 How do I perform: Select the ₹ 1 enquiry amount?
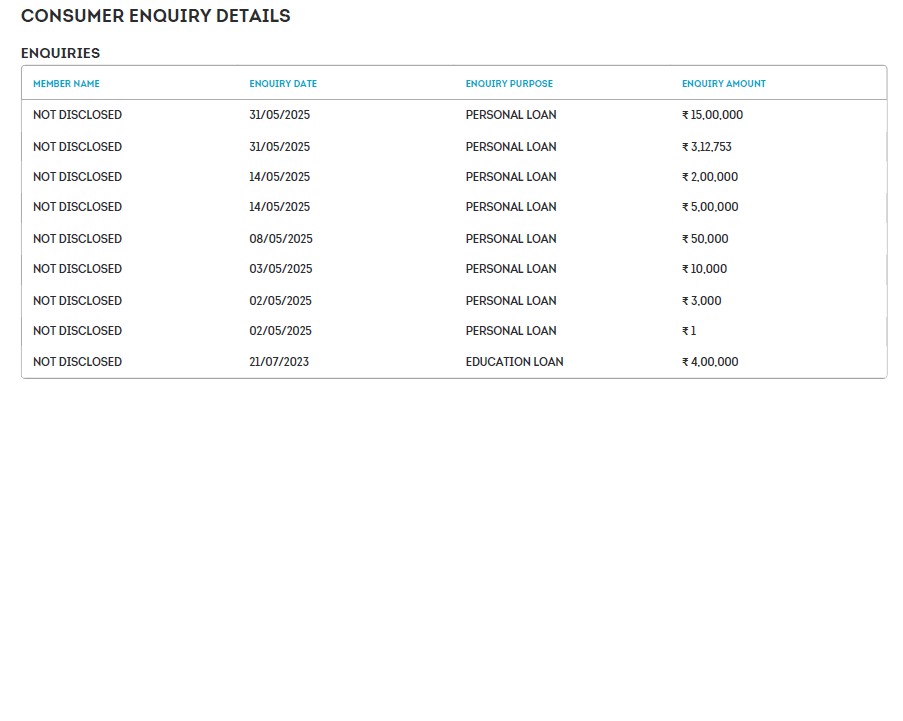point(689,331)
